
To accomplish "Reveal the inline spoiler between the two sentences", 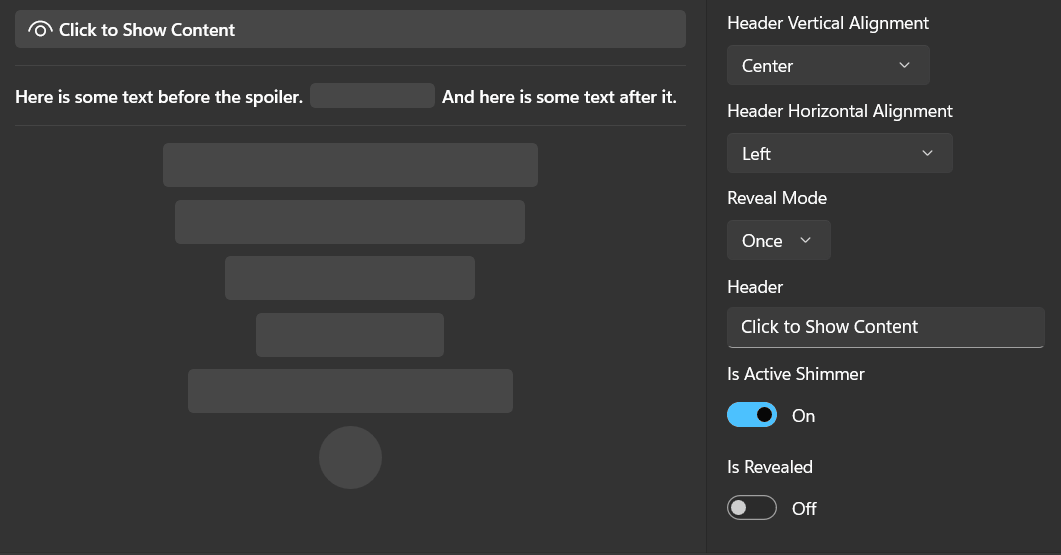I will click(372, 96).
